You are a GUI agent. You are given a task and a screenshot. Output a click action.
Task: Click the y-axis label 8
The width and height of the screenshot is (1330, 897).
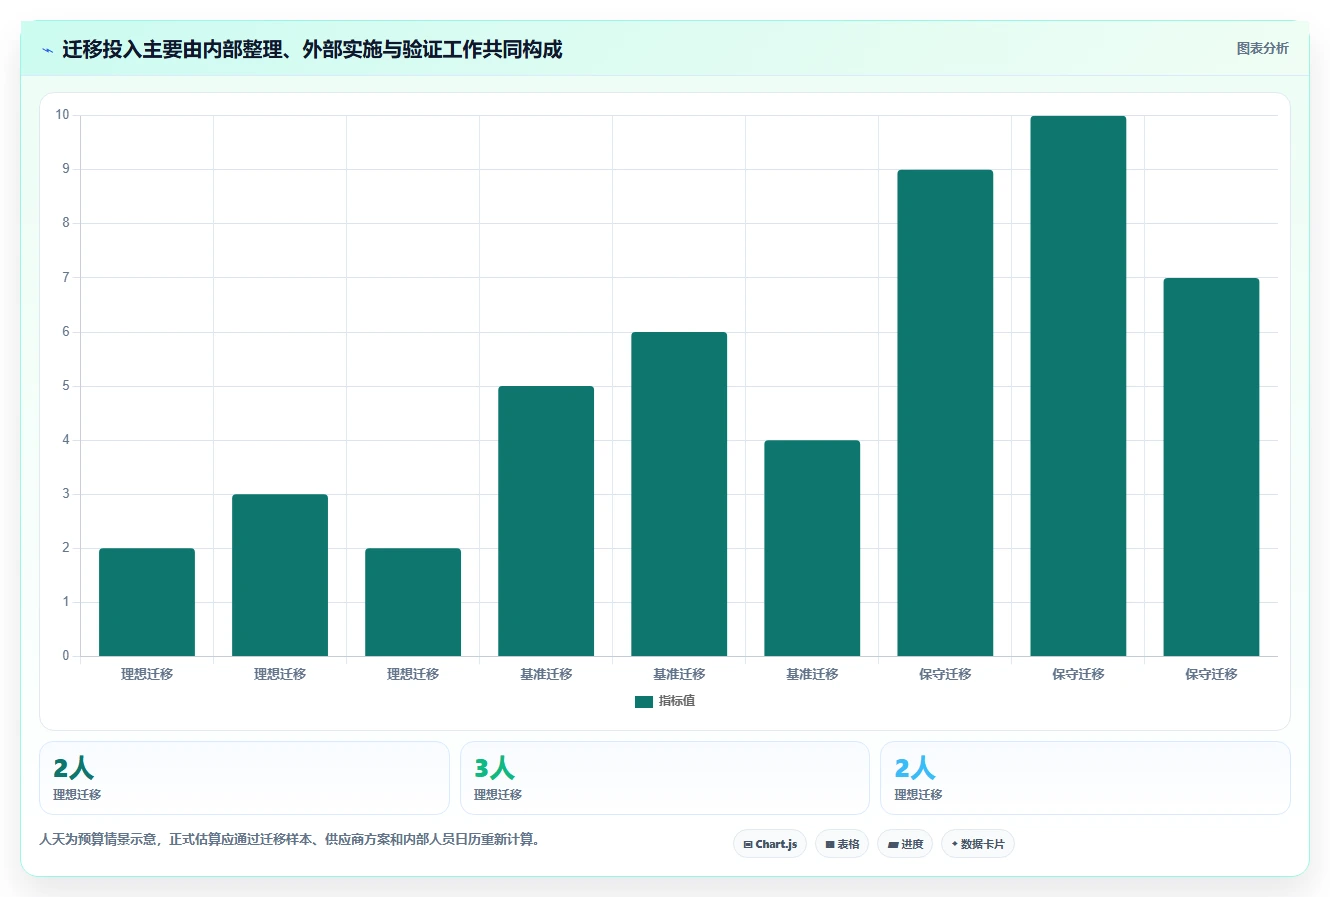[66, 223]
